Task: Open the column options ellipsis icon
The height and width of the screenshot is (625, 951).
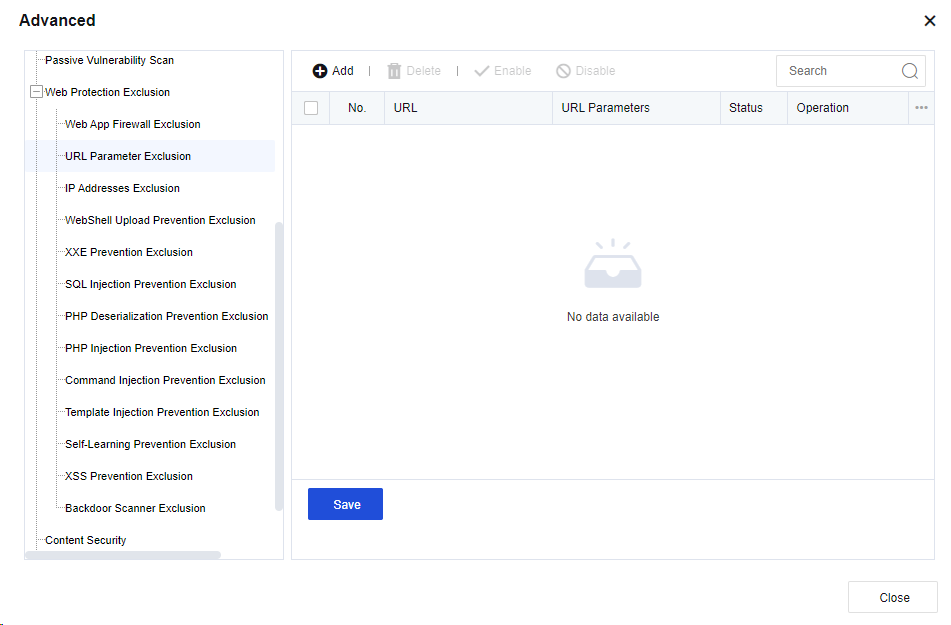Action: tap(921, 108)
